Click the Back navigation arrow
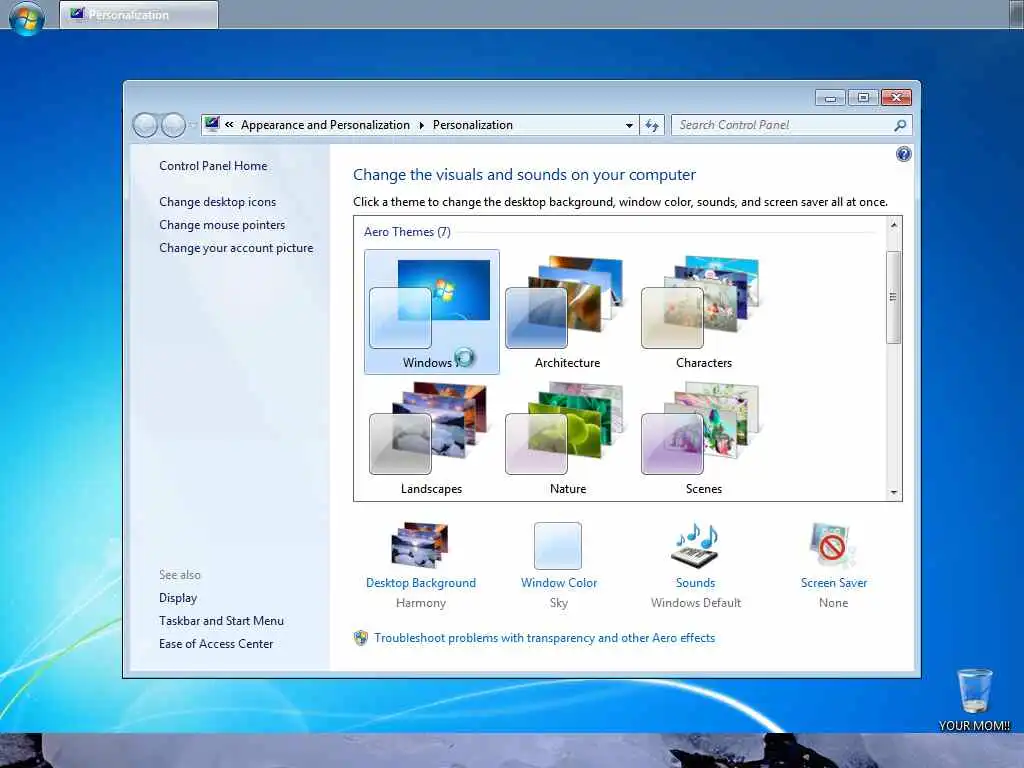This screenshot has width=1024, height=768. pyautogui.click(x=145, y=125)
